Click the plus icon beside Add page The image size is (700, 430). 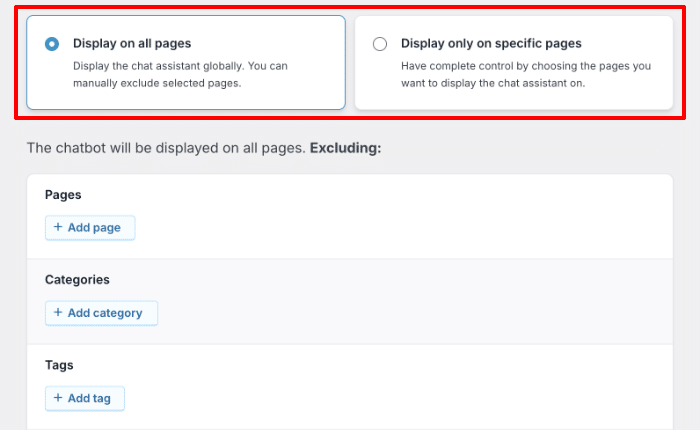[x=58, y=227]
